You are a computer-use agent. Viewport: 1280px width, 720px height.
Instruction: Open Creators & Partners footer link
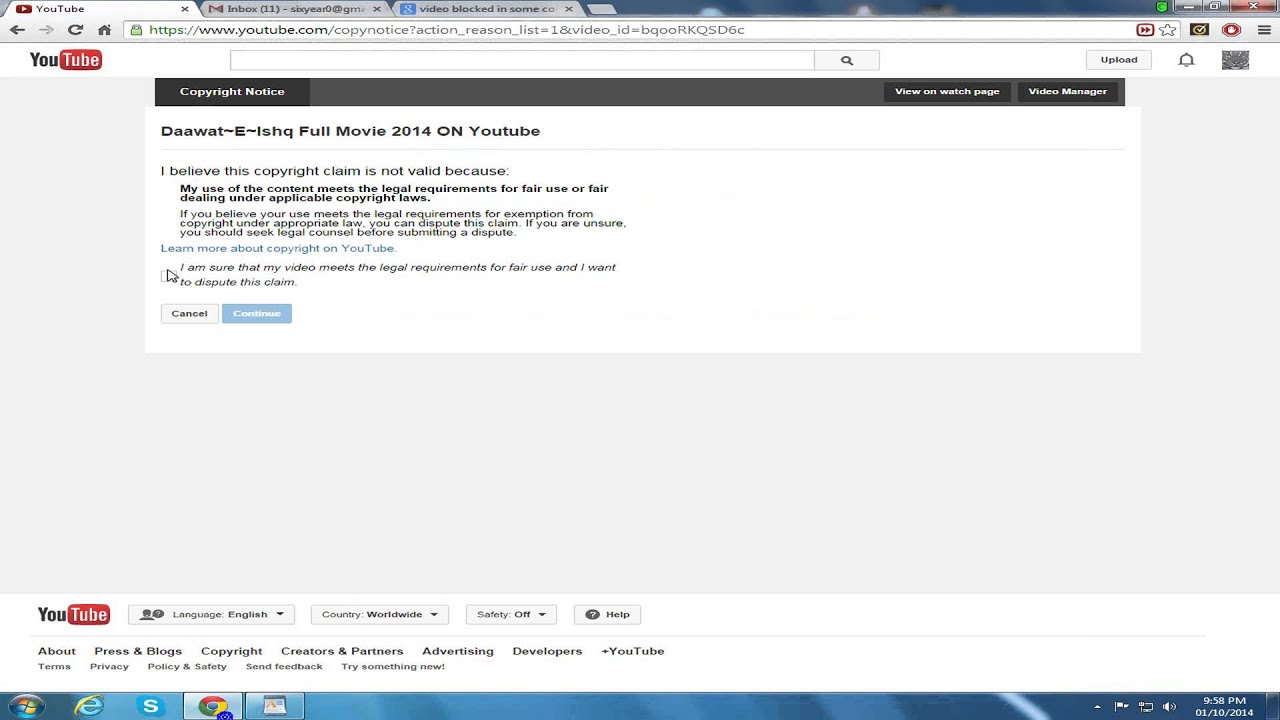pyautogui.click(x=342, y=651)
